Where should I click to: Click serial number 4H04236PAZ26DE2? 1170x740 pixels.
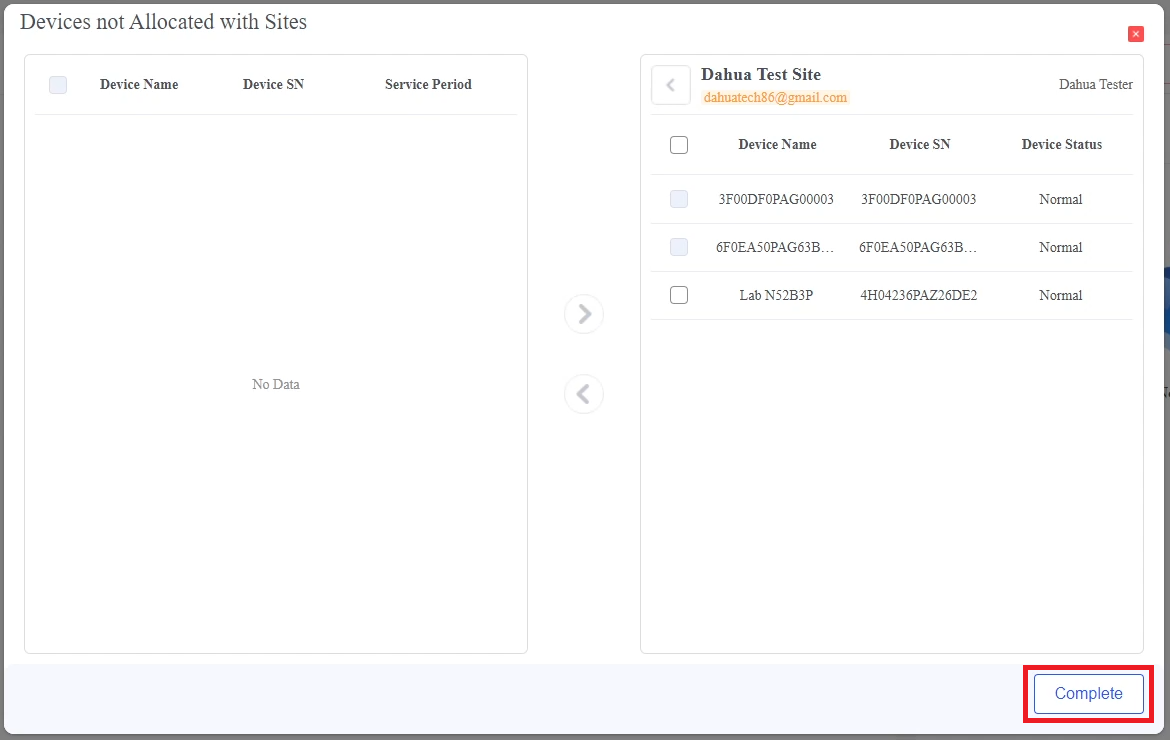click(x=919, y=296)
